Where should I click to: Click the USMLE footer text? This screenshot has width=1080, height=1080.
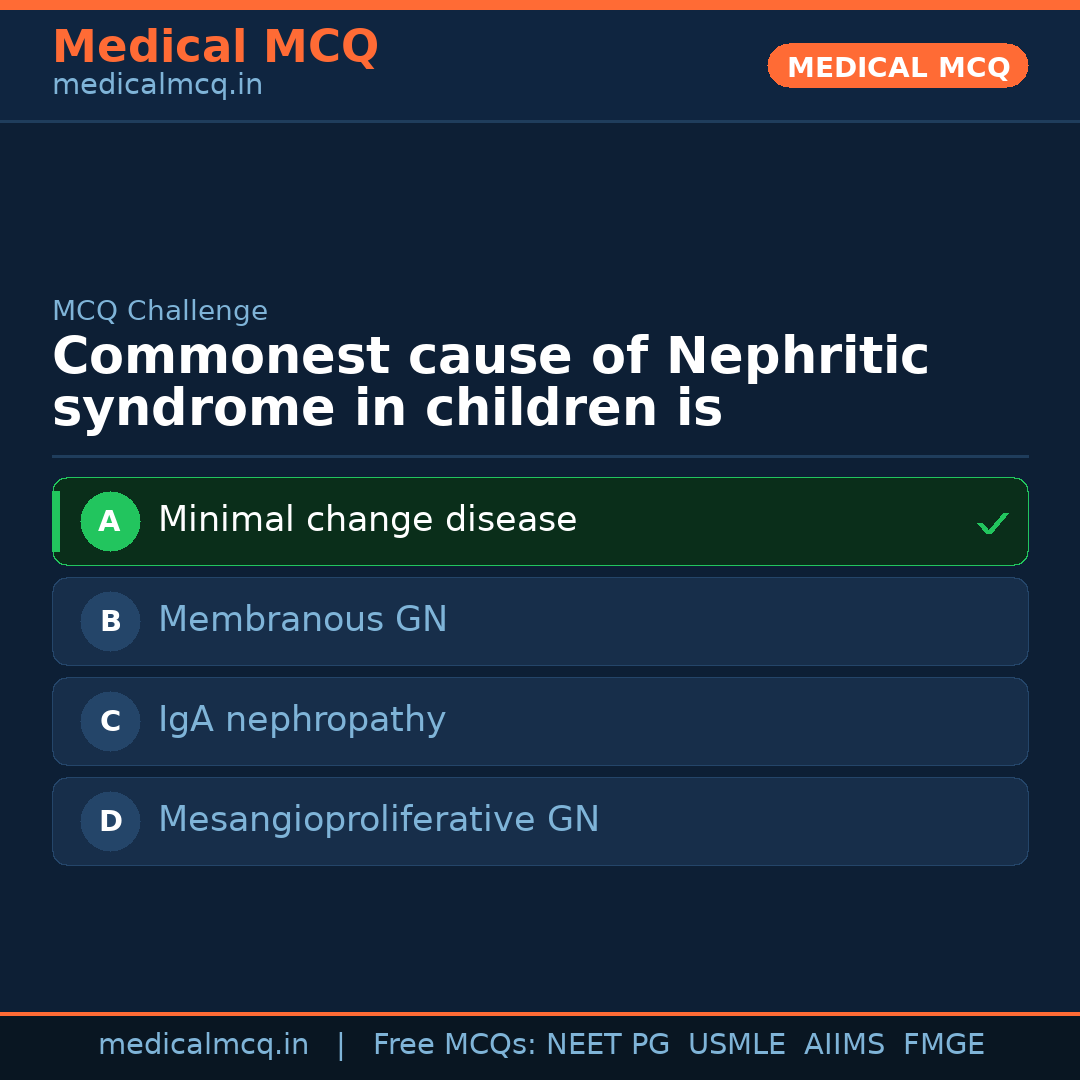click(x=736, y=1045)
